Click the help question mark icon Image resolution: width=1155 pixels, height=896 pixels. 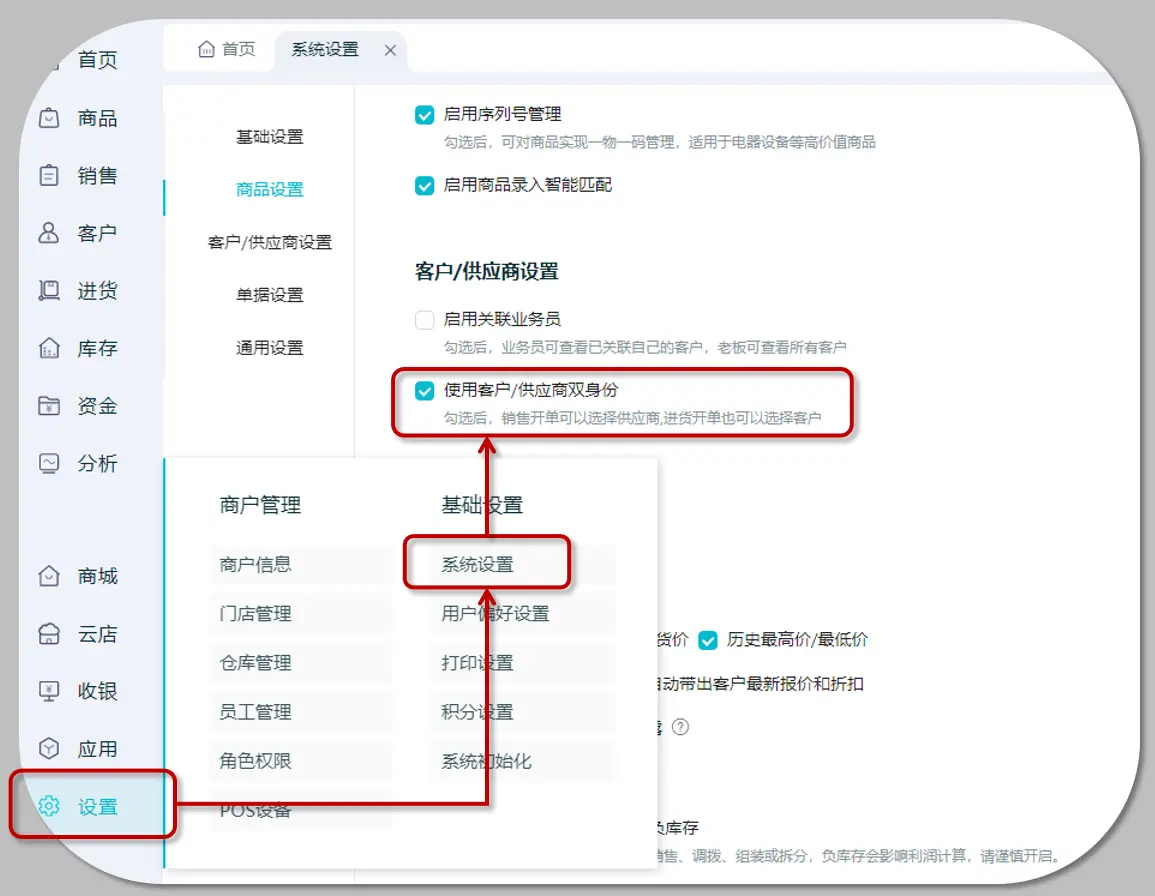click(681, 727)
